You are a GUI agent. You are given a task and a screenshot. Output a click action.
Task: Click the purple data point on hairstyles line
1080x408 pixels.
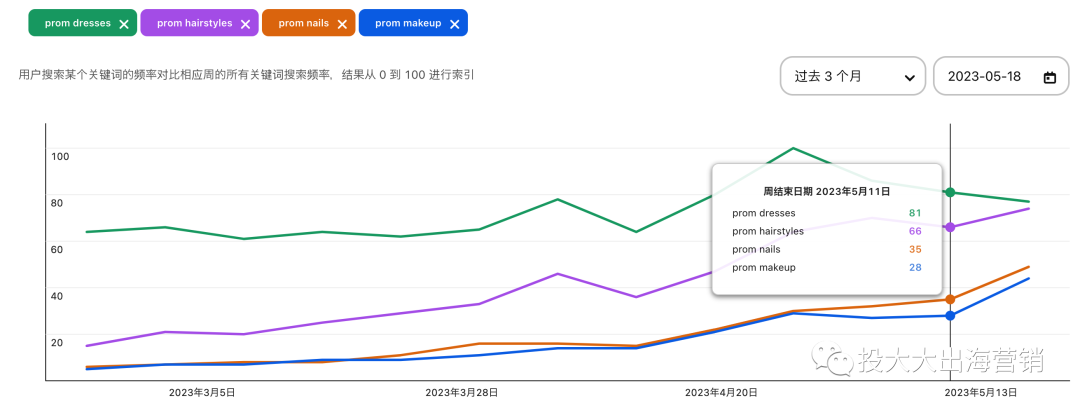[950, 227]
